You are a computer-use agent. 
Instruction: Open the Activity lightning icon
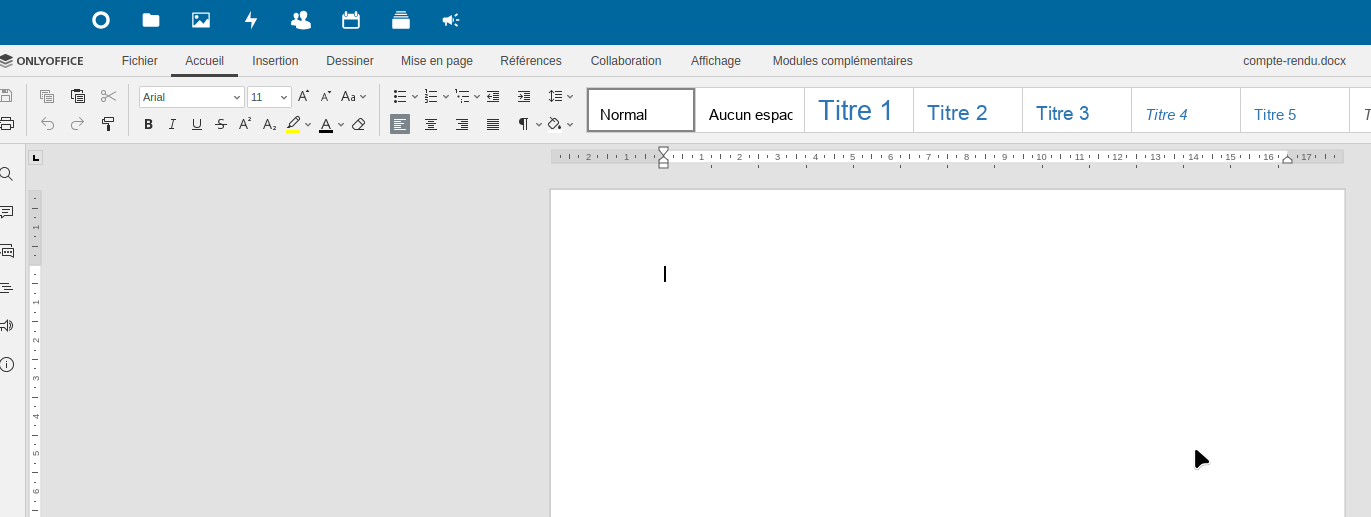251,20
